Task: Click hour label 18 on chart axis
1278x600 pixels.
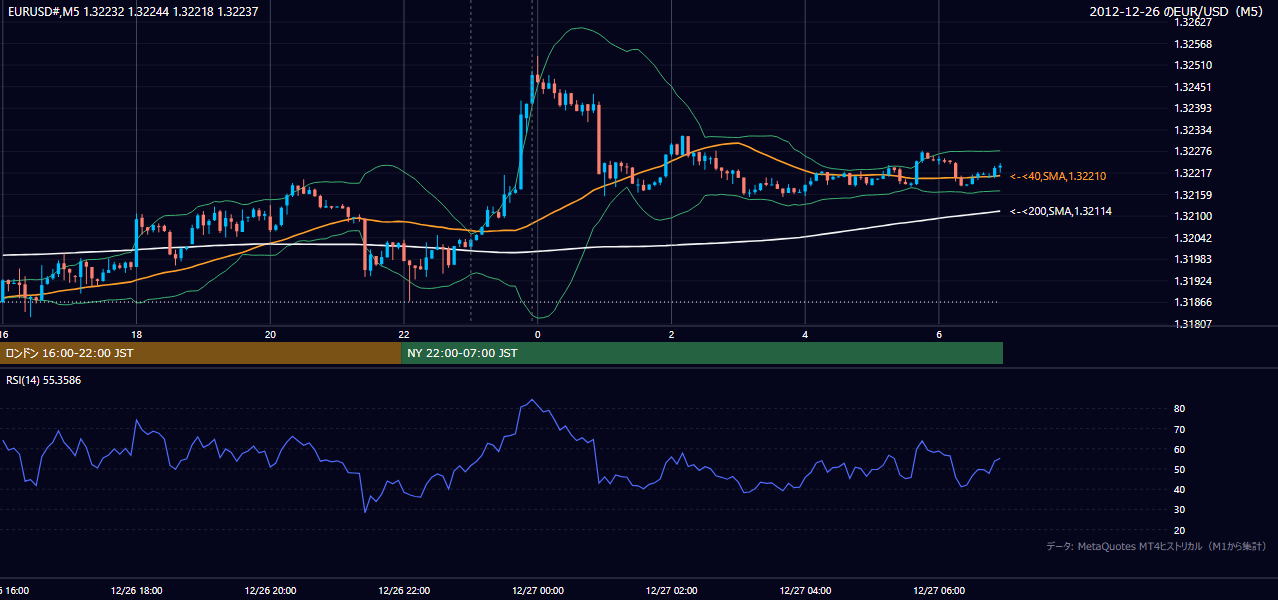Action: tap(136, 333)
